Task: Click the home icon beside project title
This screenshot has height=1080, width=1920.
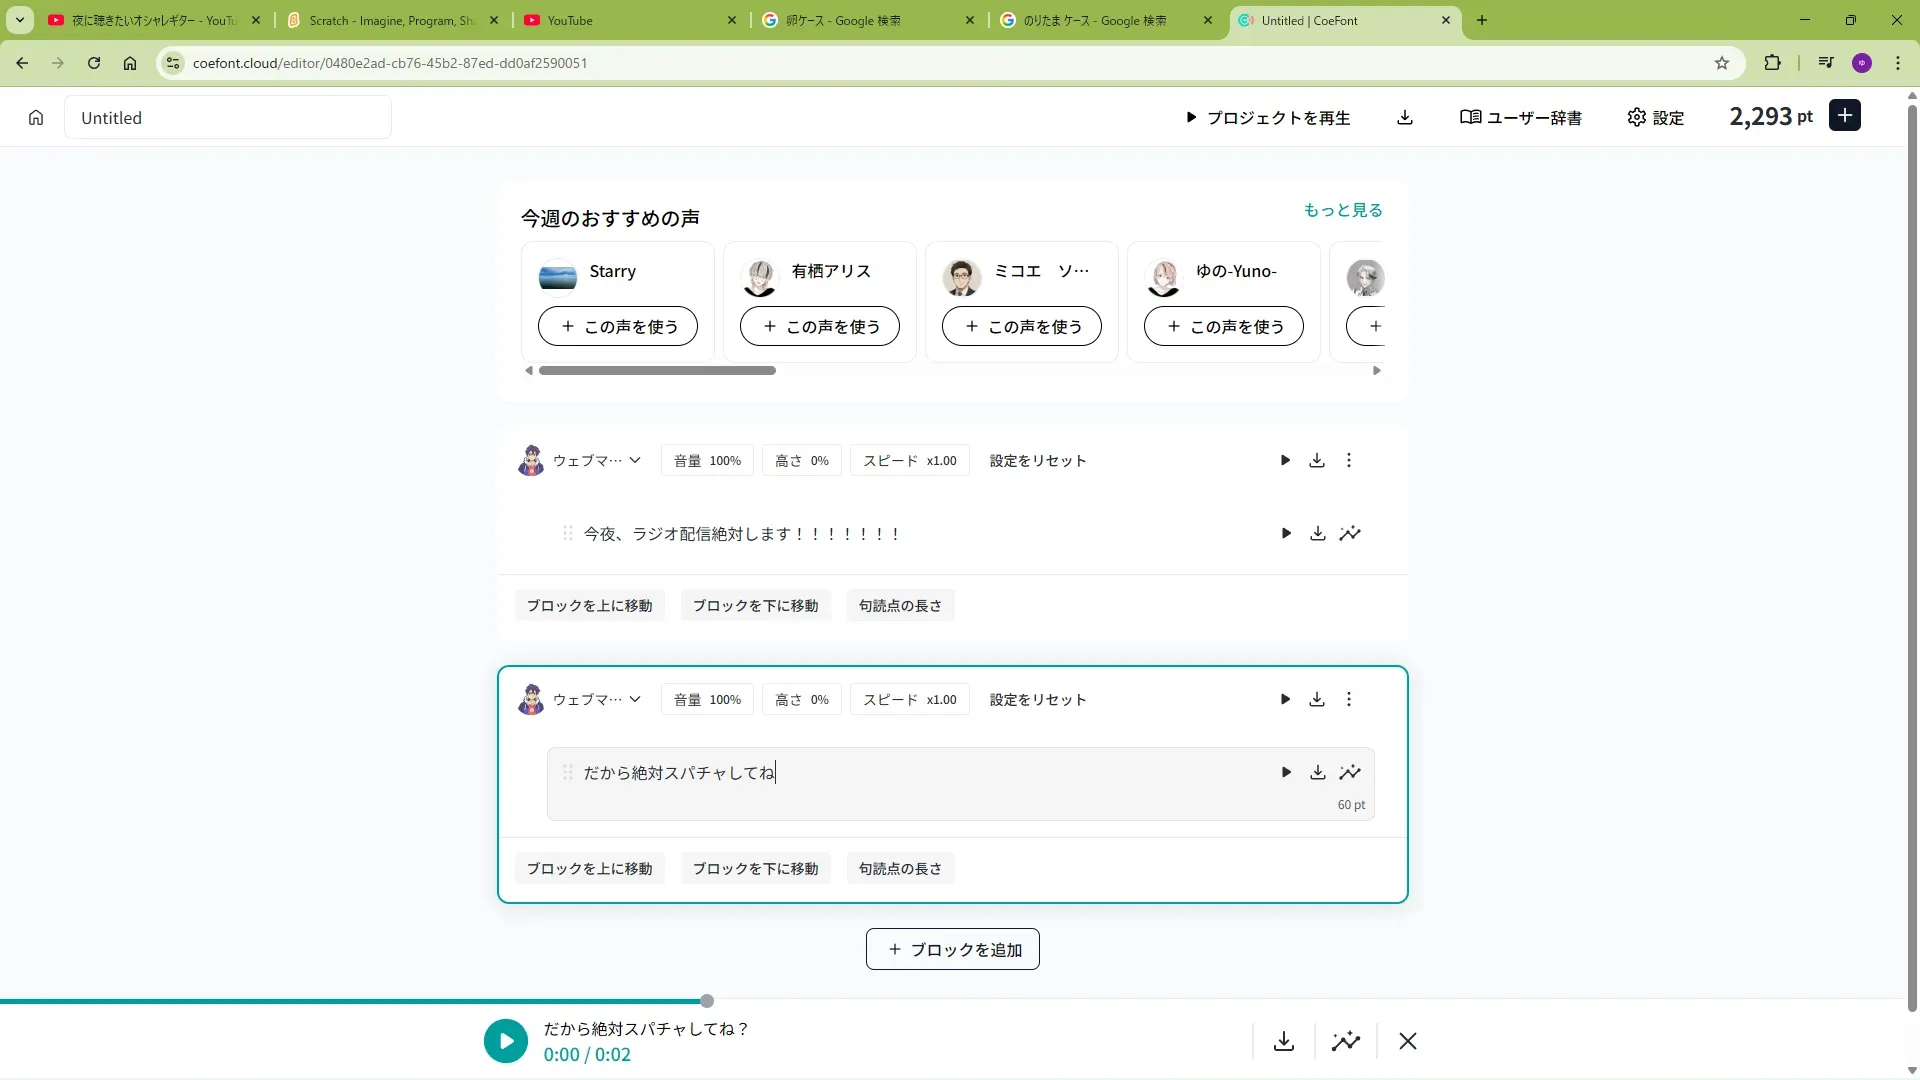Action: [x=36, y=118]
